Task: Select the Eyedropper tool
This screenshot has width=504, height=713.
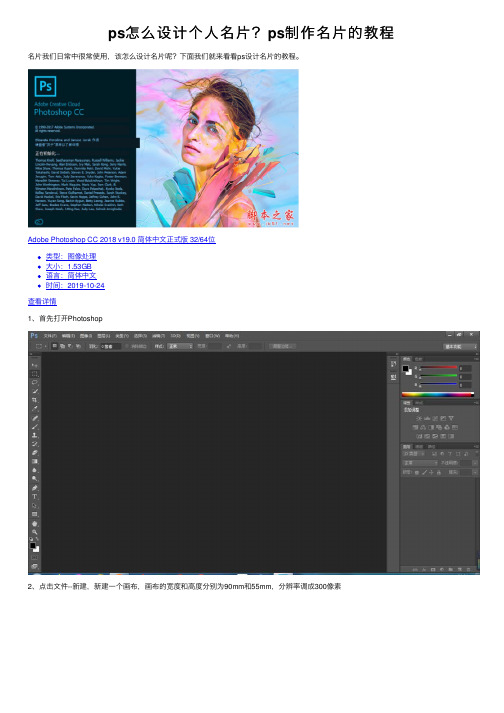Action: pos(35,409)
